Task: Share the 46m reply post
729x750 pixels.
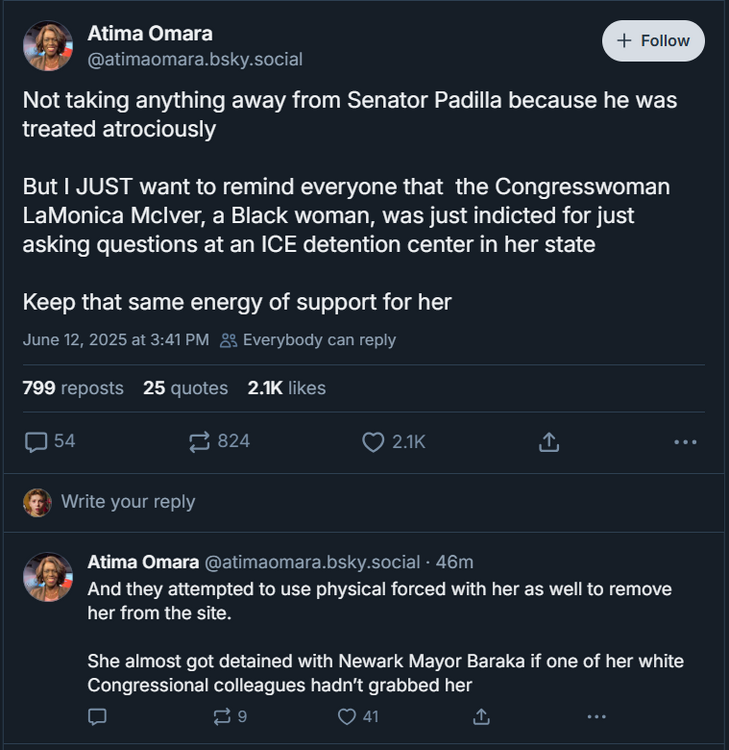Action: 481,716
